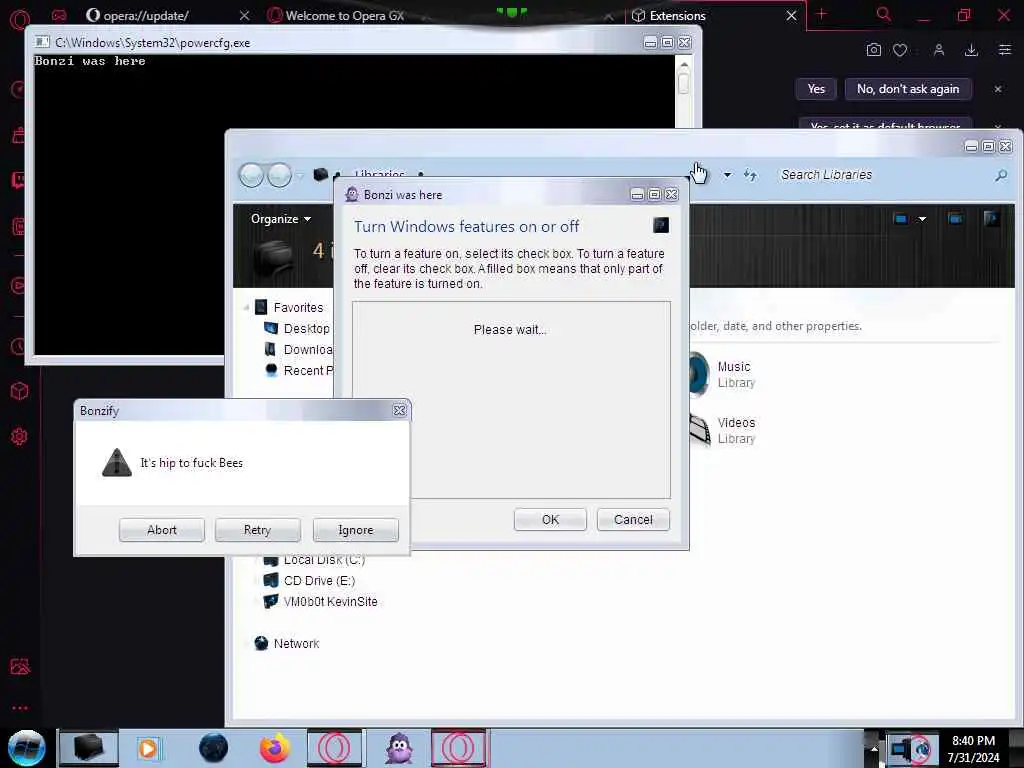Open Opera sidebar extensions cube icon
This screenshot has height=768, width=1024.
(x=19, y=391)
